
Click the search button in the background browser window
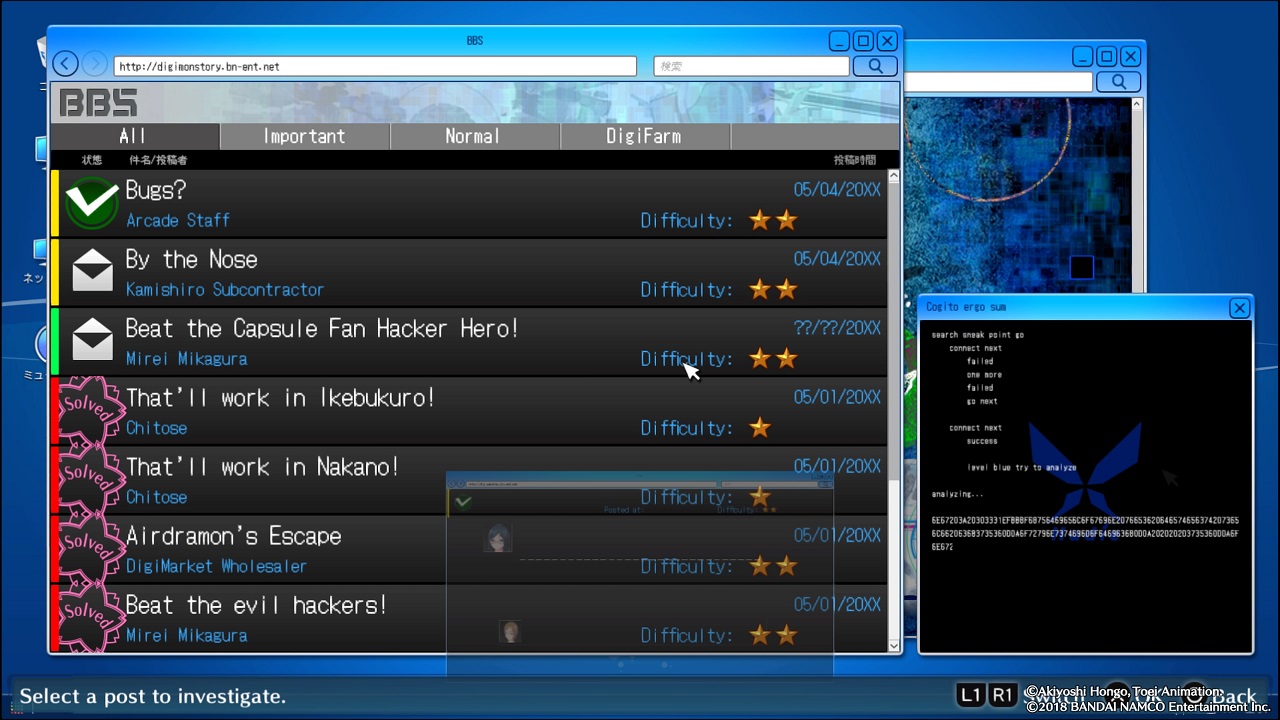[x=1119, y=82]
